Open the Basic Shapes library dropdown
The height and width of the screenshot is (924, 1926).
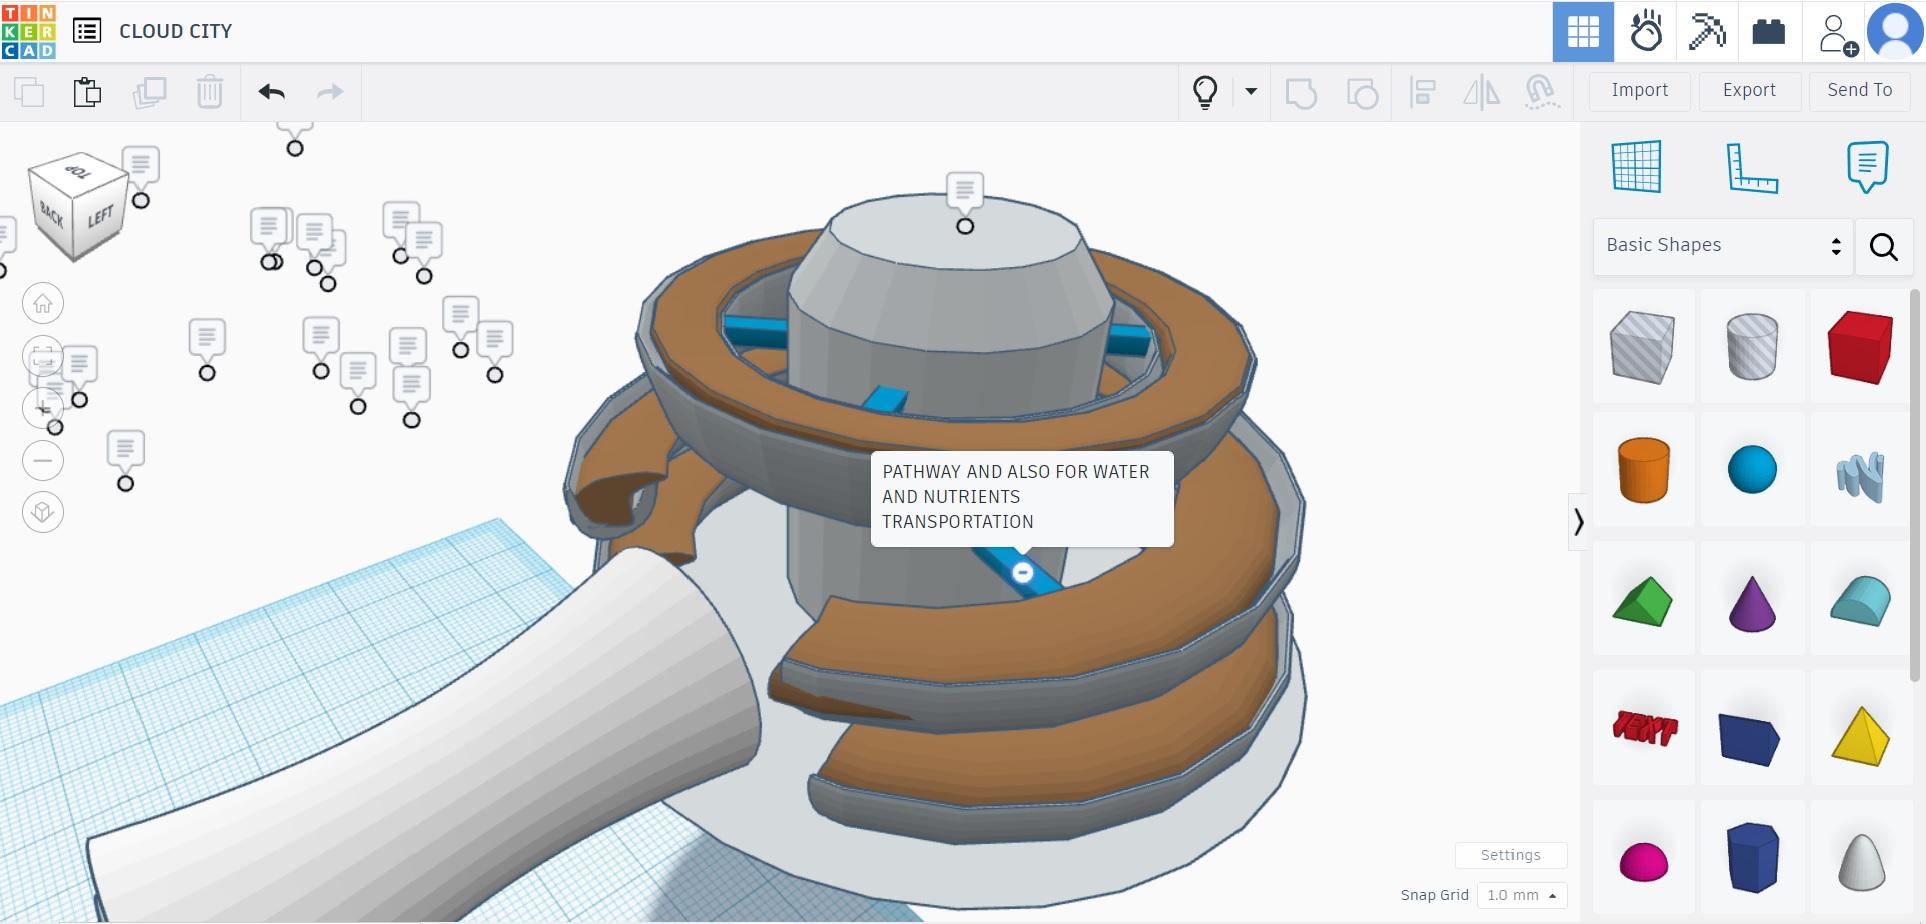(1724, 246)
